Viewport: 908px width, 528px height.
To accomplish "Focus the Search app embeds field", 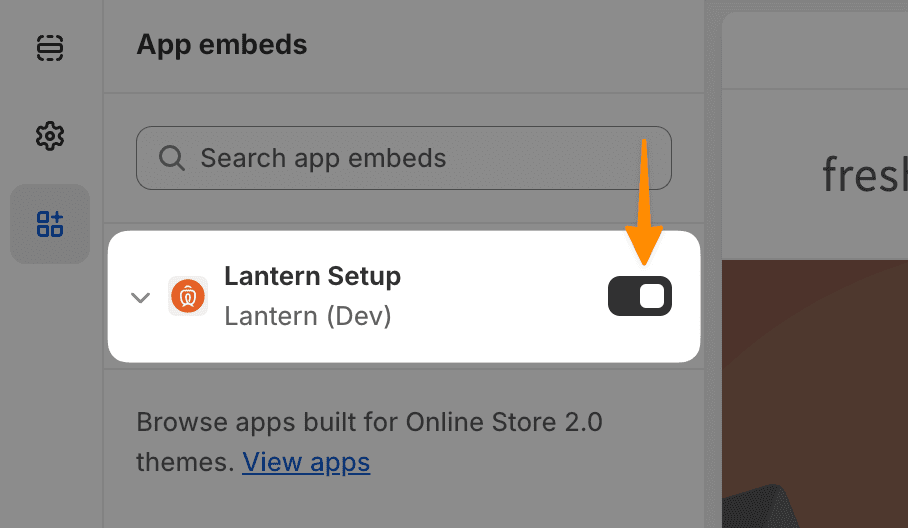I will click(420, 158).
